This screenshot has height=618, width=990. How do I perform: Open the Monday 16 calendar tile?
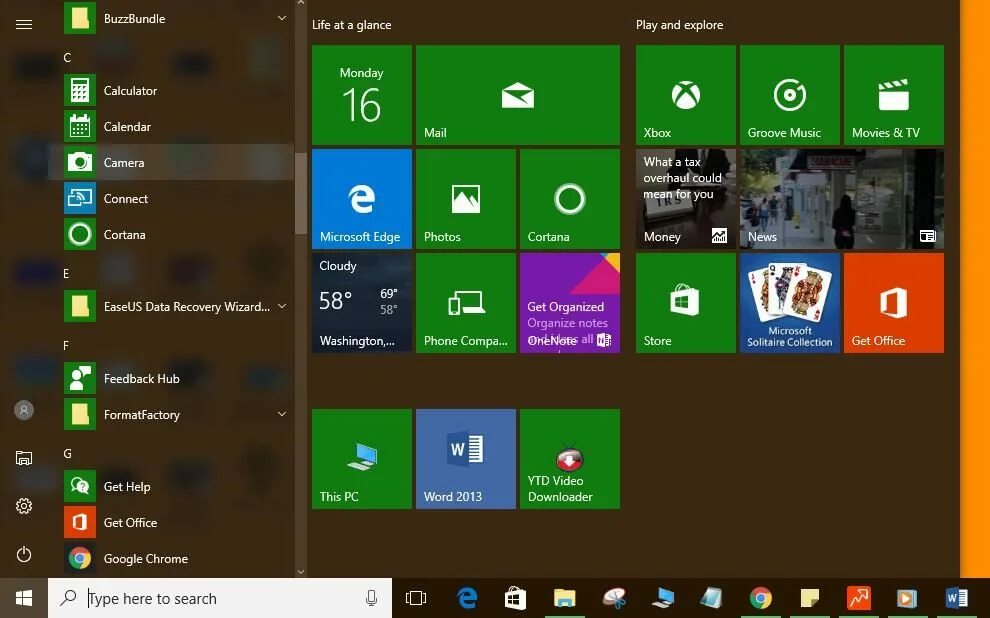click(362, 95)
